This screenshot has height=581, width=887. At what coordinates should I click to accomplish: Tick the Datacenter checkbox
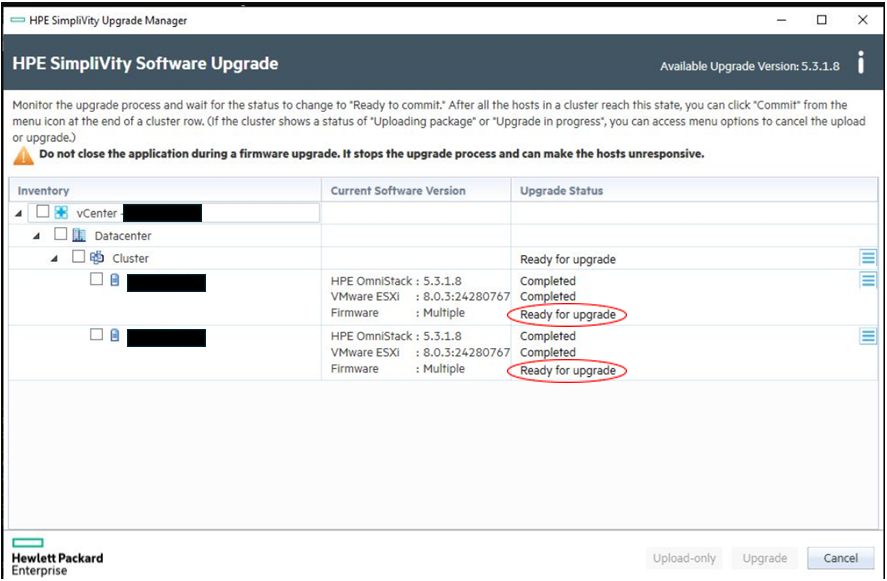[60, 235]
